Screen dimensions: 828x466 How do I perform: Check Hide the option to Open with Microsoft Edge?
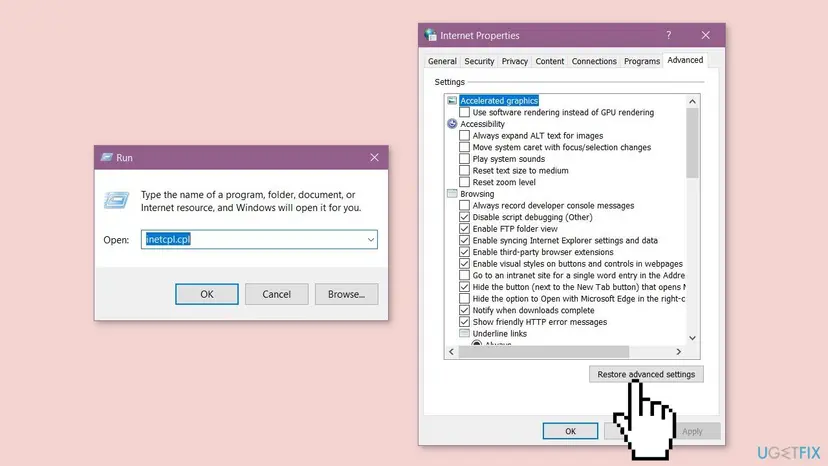point(464,298)
